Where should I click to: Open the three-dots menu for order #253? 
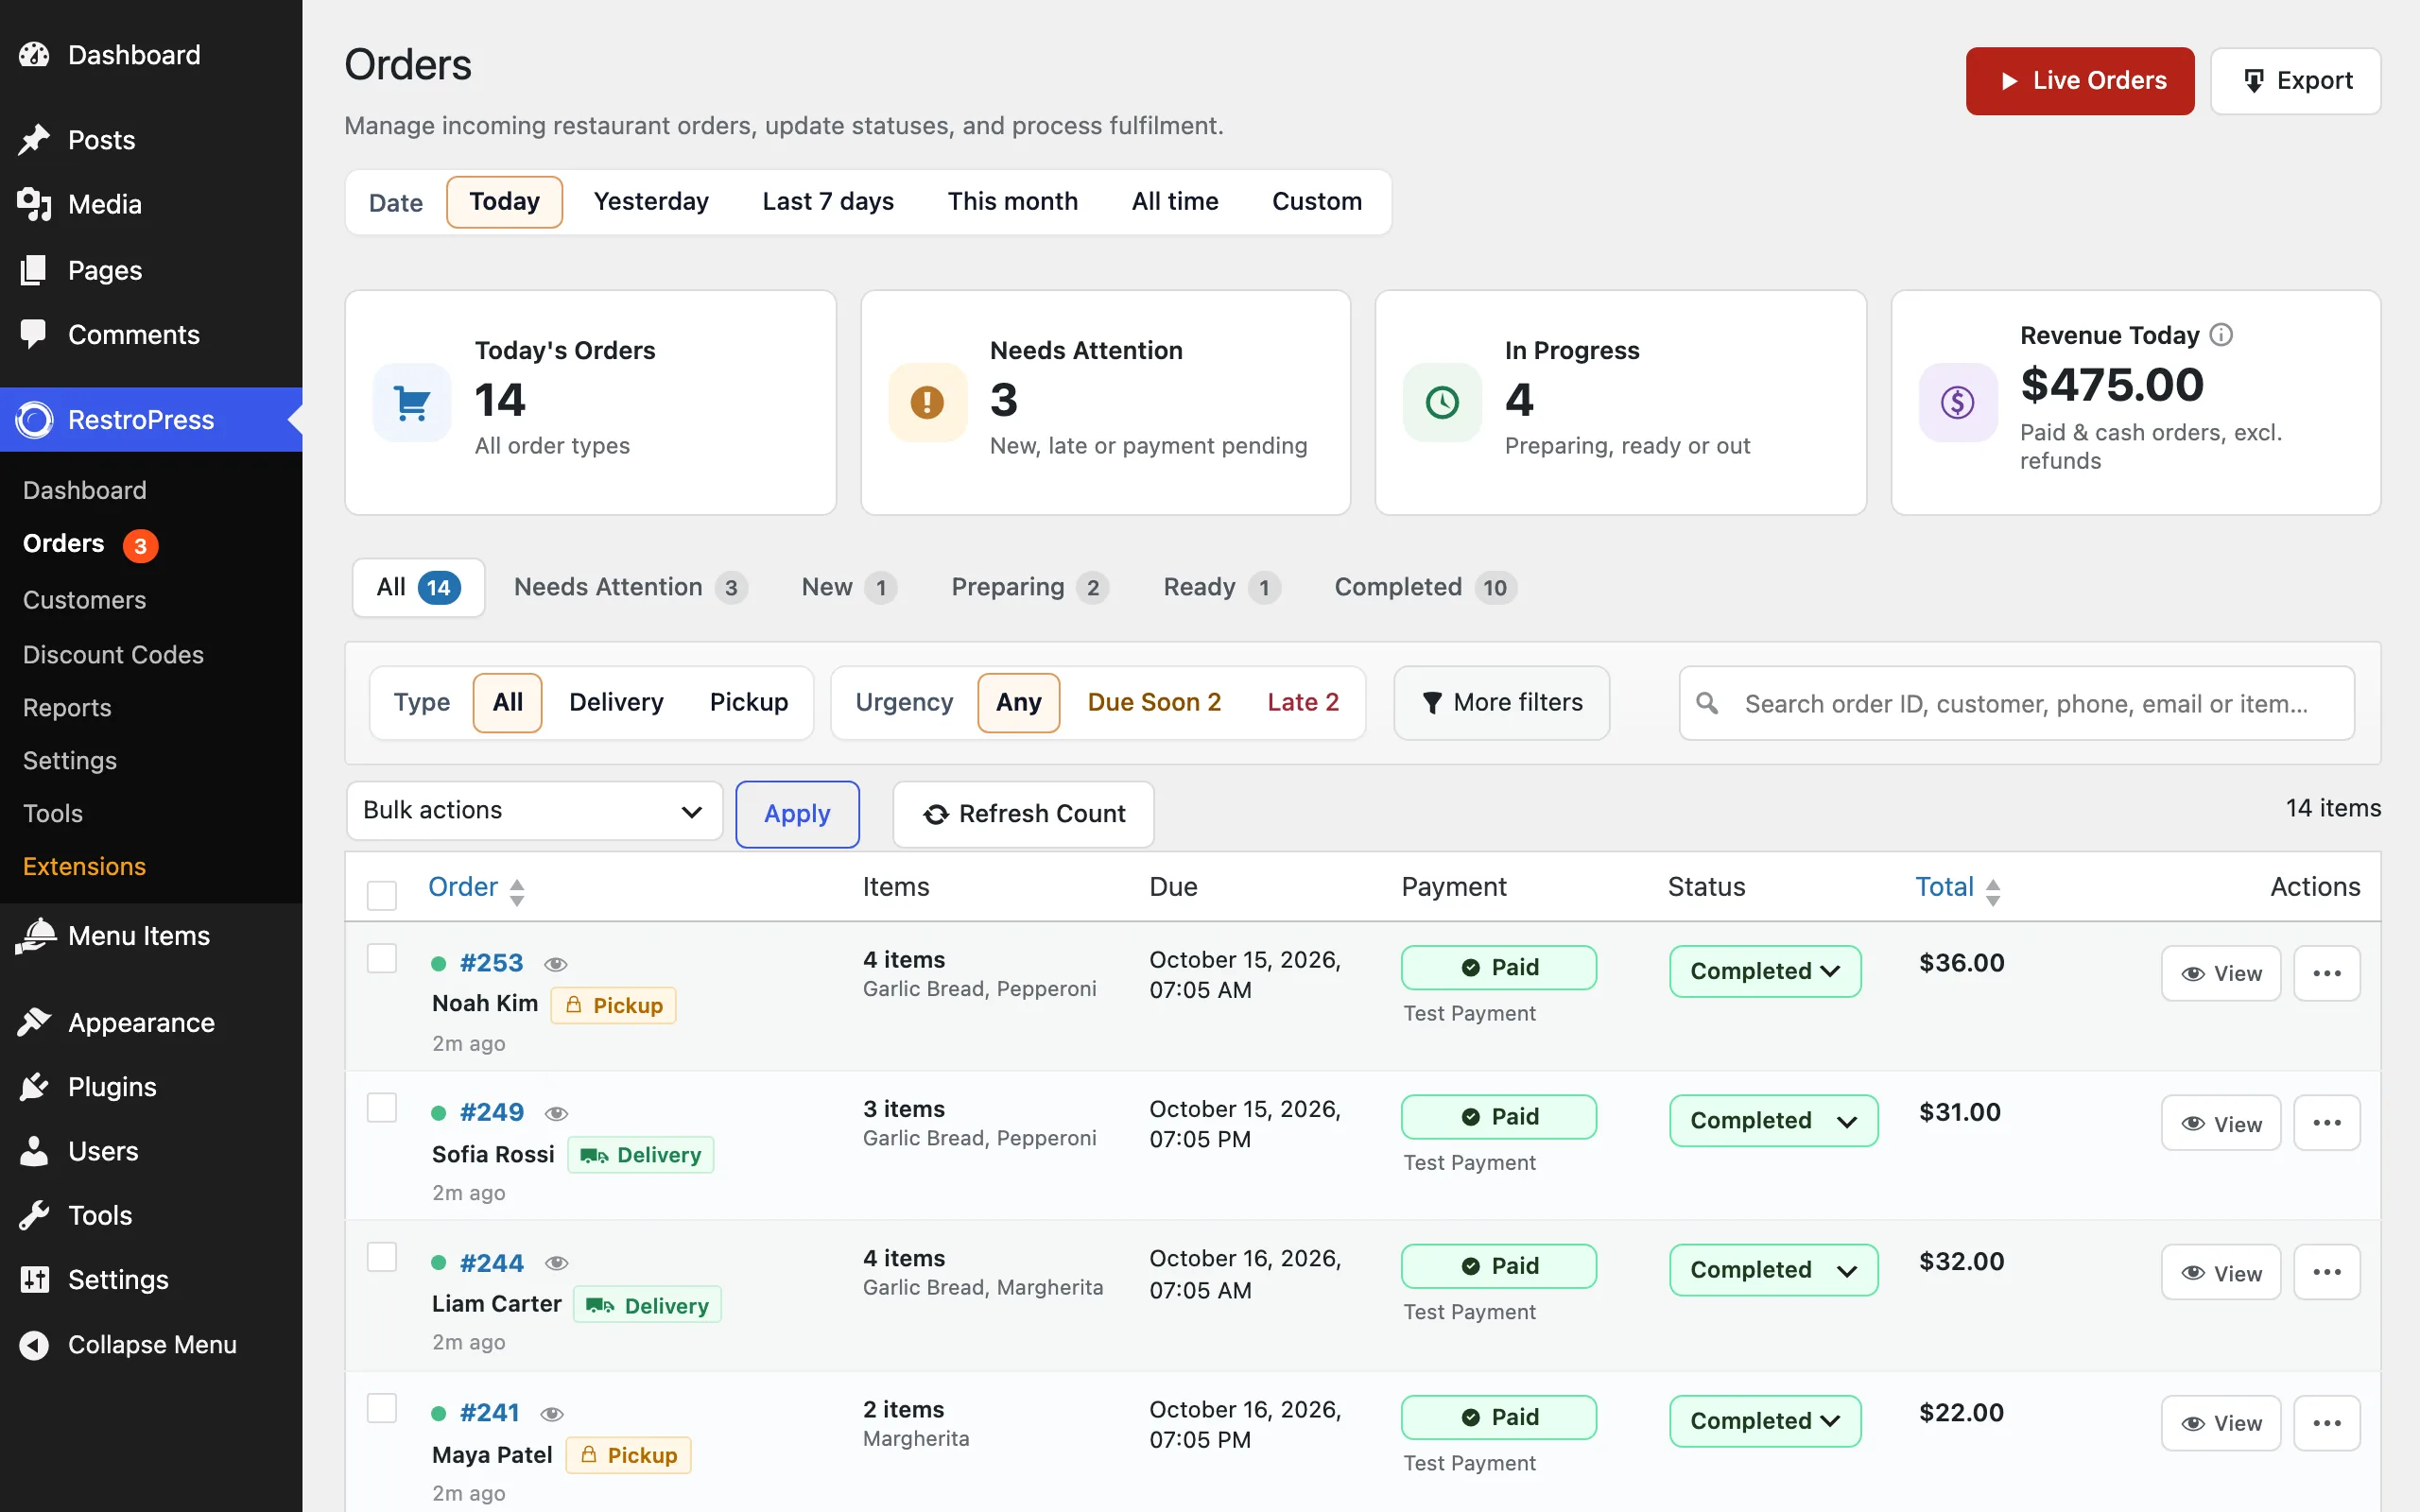[2327, 973]
